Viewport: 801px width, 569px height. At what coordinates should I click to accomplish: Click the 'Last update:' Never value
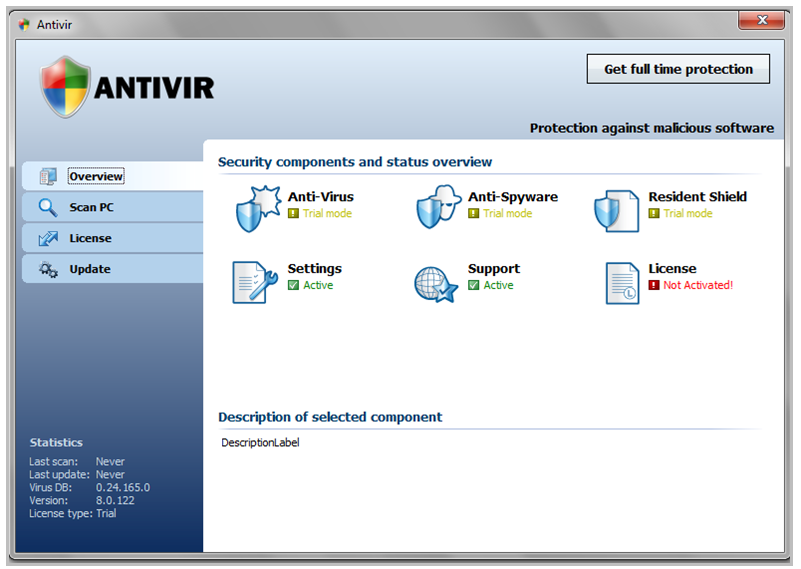coord(110,475)
